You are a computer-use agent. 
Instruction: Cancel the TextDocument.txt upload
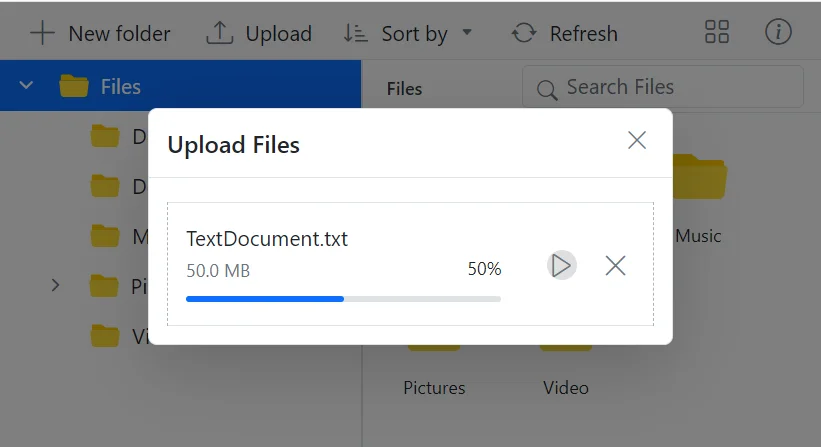coord(616,265)
